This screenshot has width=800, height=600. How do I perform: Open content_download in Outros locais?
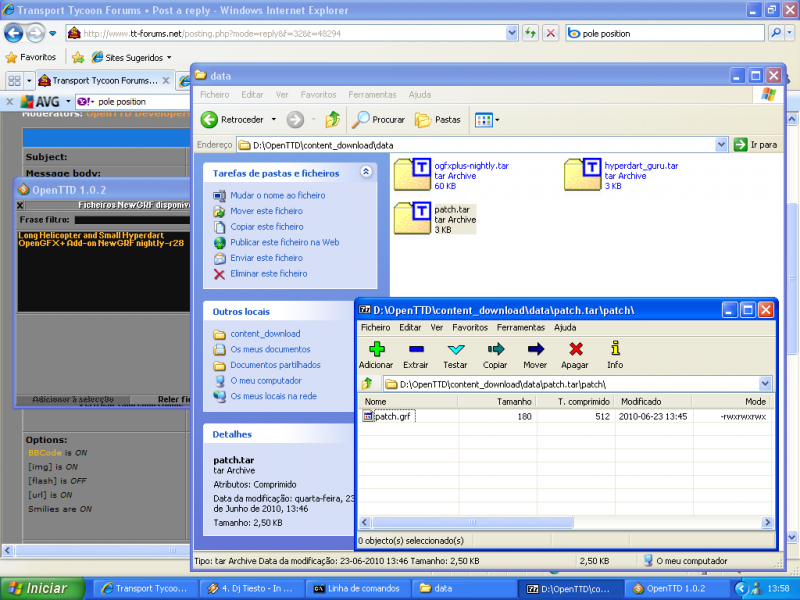(265, 334)
